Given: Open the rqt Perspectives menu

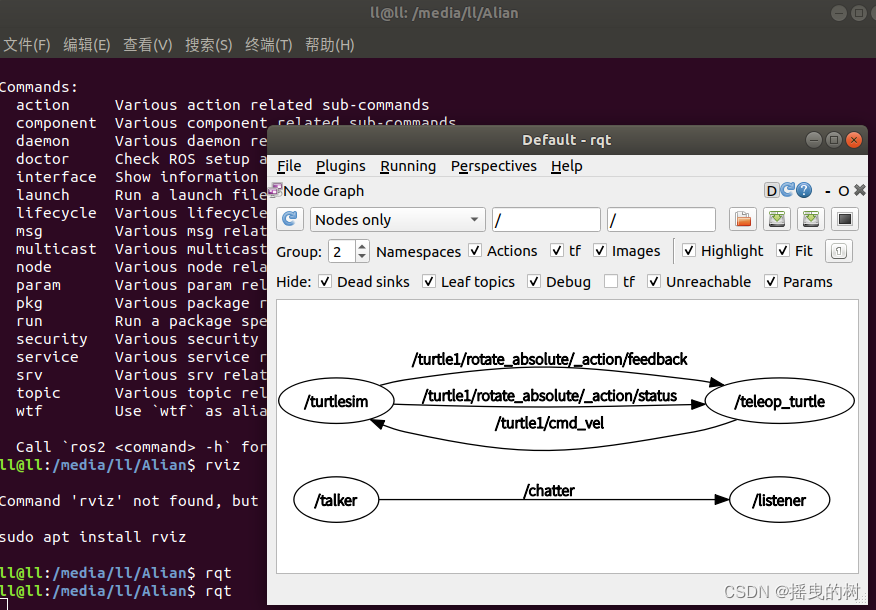Looking at the screenshot, I should click(x=494, y=166).
